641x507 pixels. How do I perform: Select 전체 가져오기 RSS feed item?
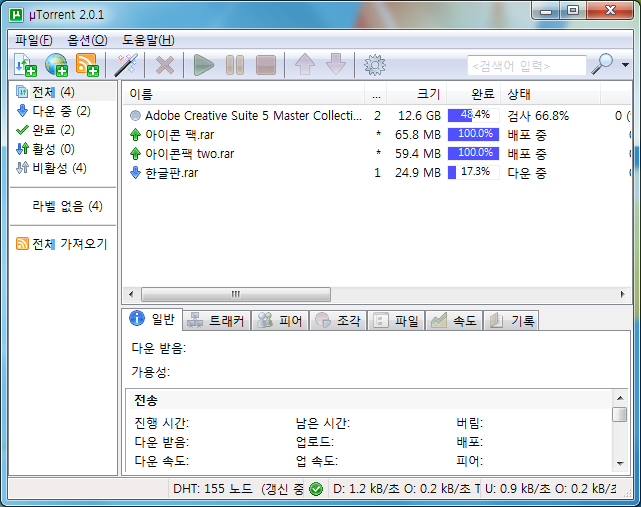[61, 244]
